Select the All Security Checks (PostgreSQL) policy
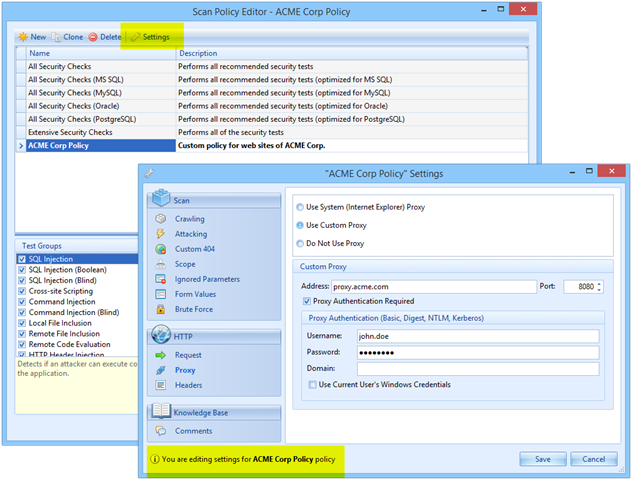The image size is (632, 480). pos(272,119)
